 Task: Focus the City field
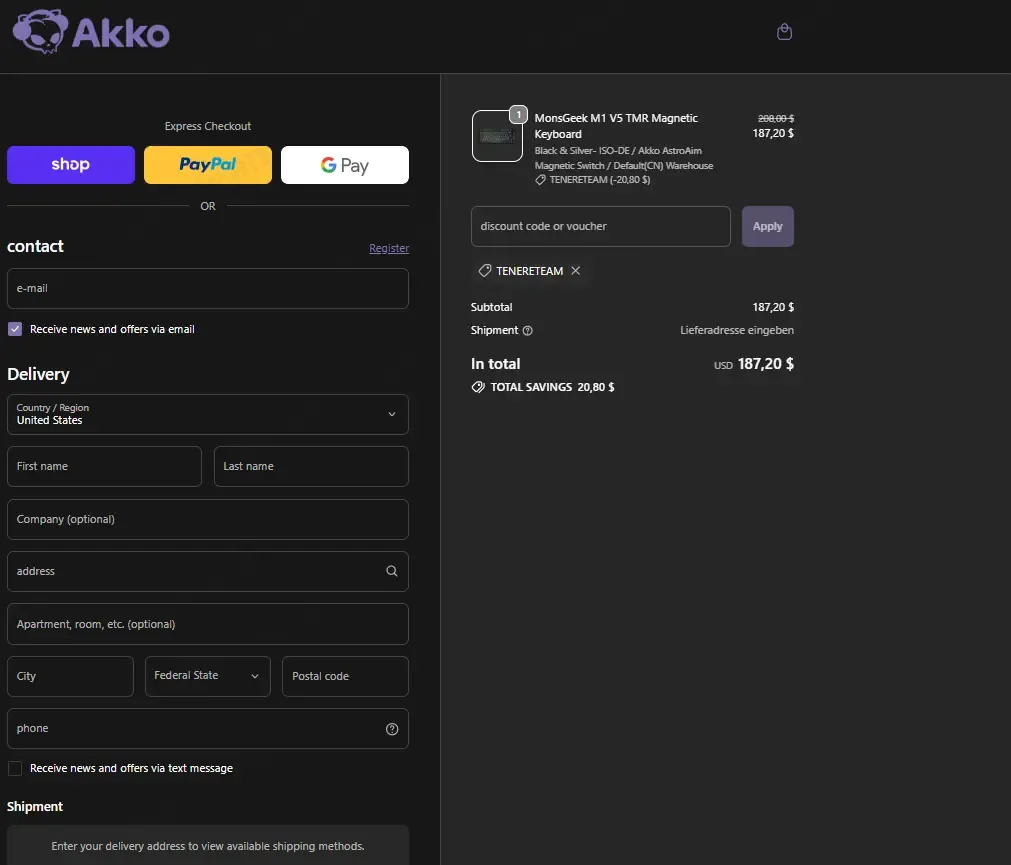[x=70, y=676]
